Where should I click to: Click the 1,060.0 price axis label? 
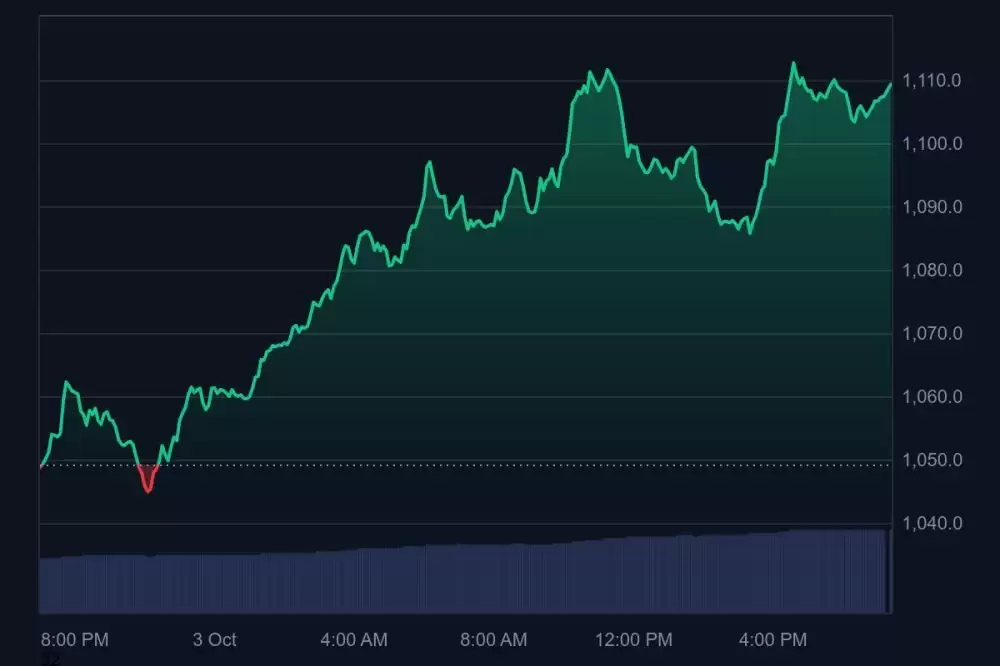(x=932, y=397)
